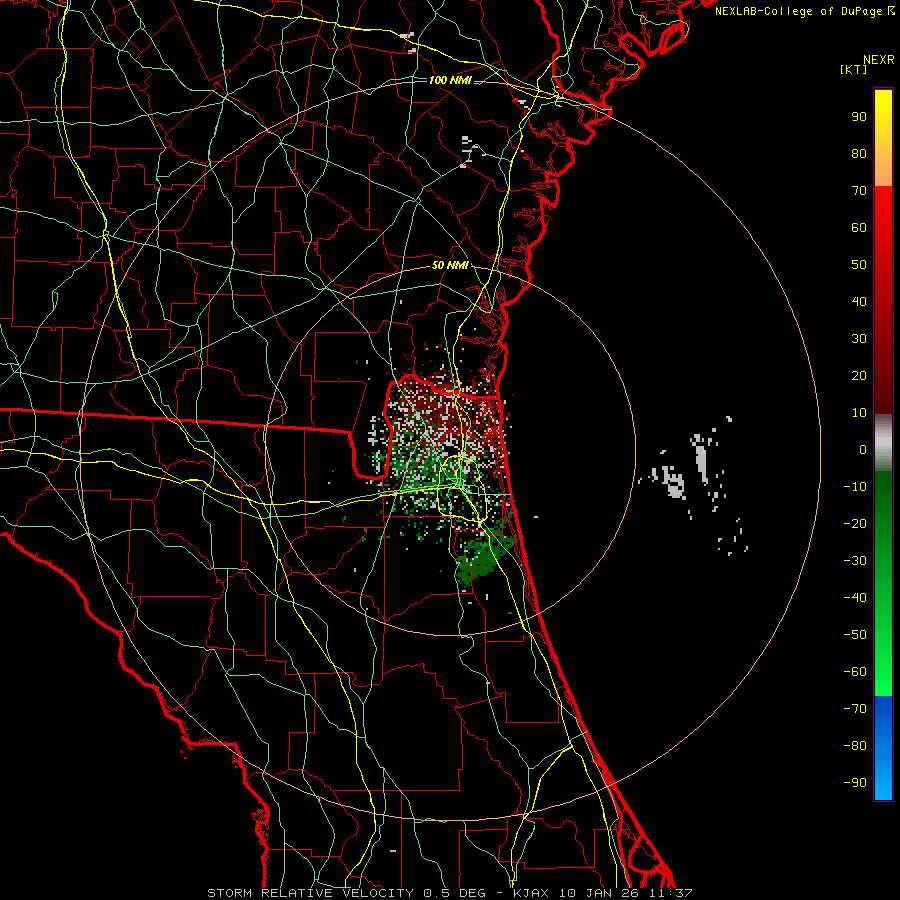Click the STORM RELATIVE VELOCITY caption text
This screenshot has height=900, width=900.
pos(311,893)
